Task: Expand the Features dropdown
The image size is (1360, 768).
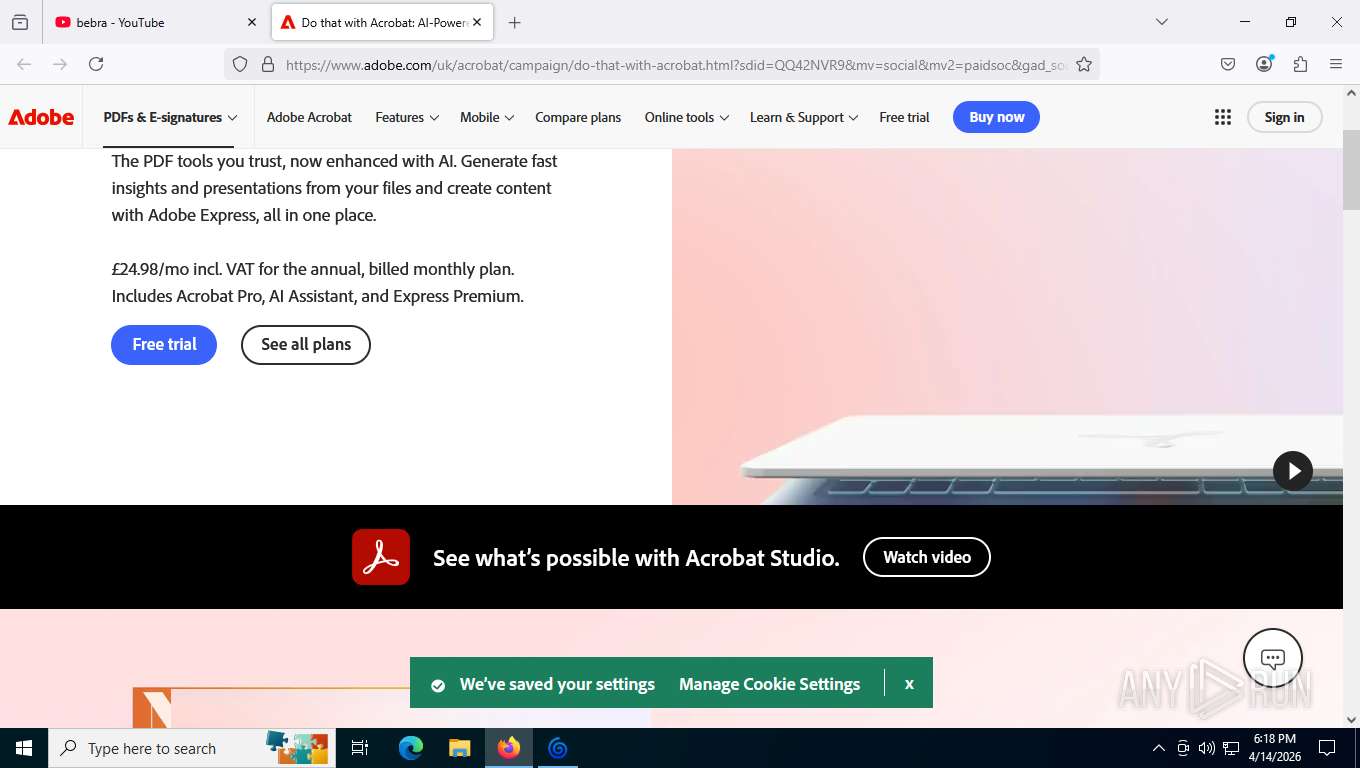Action: tap(407, 117)
